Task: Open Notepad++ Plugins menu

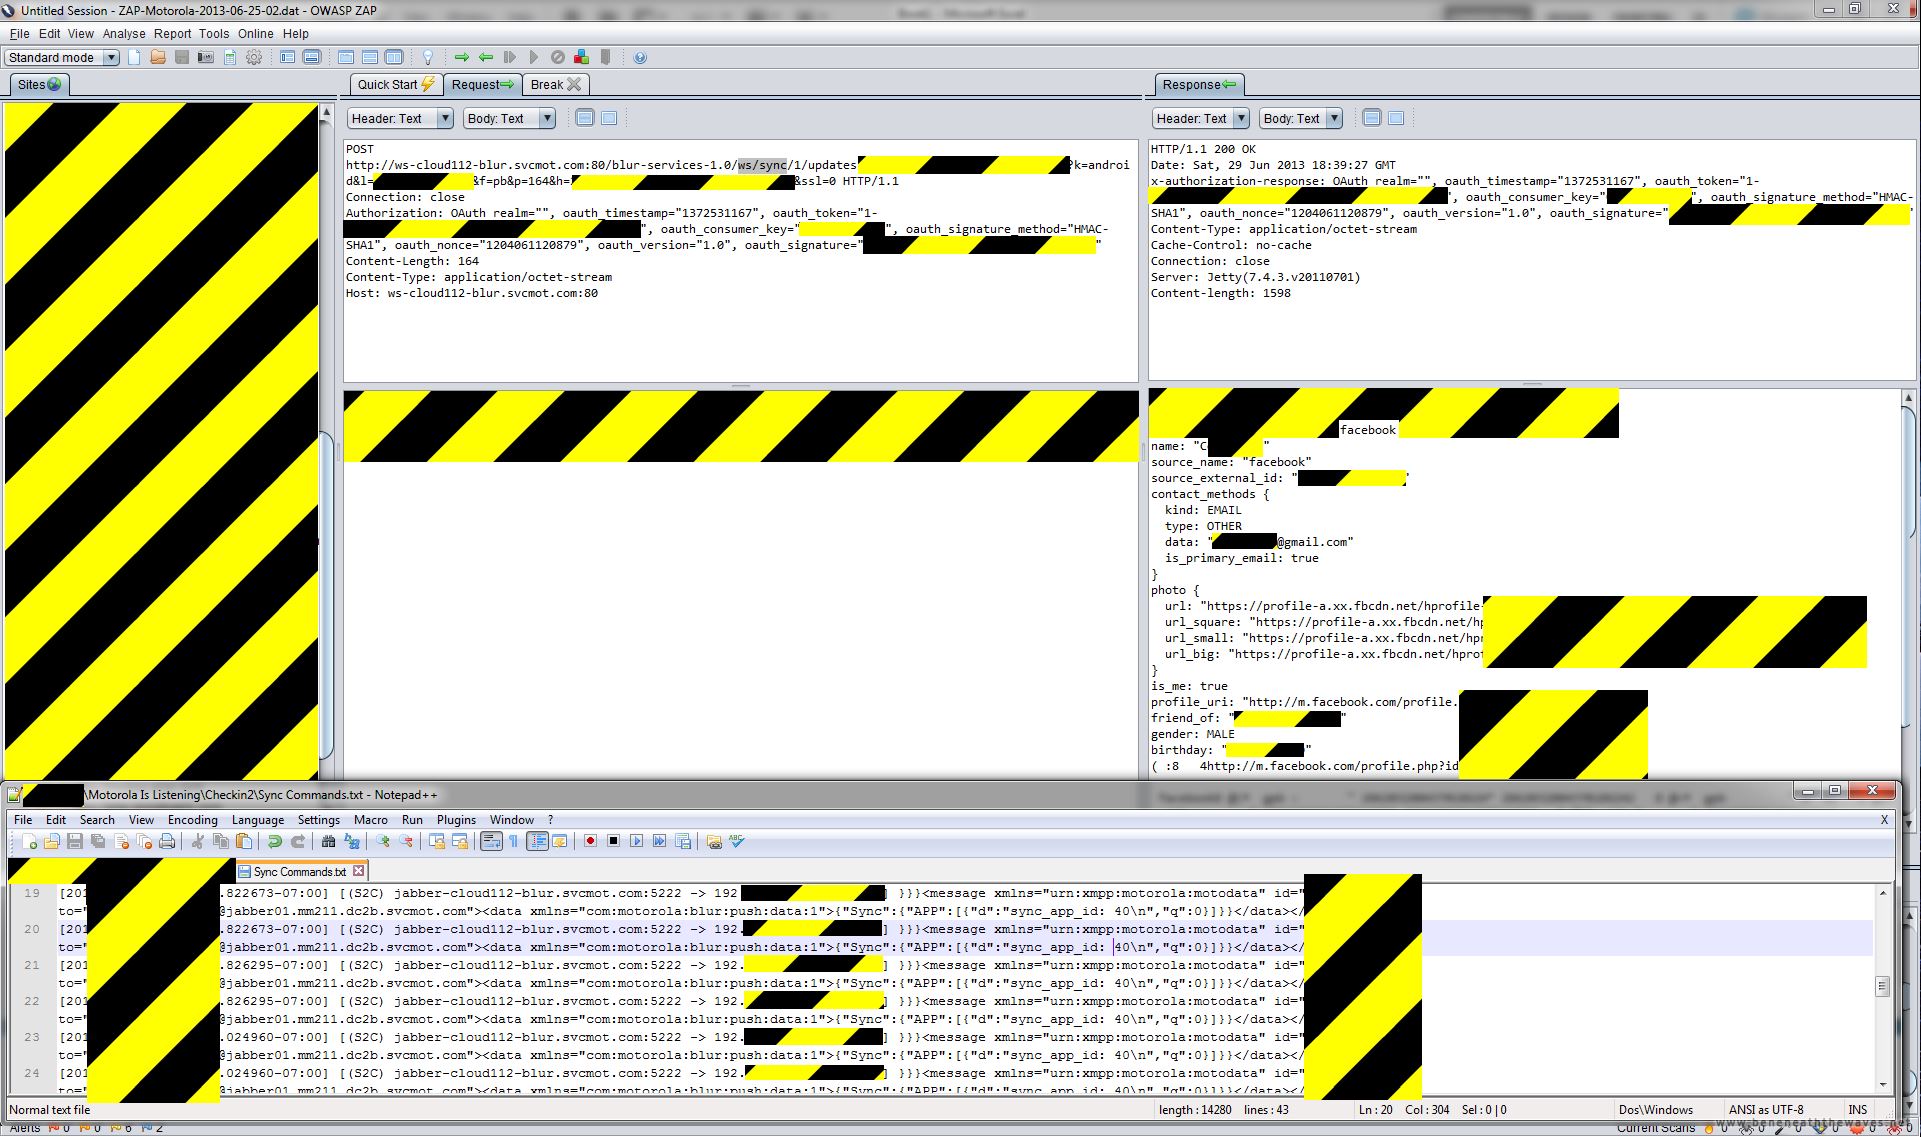Action: point(456,820)
